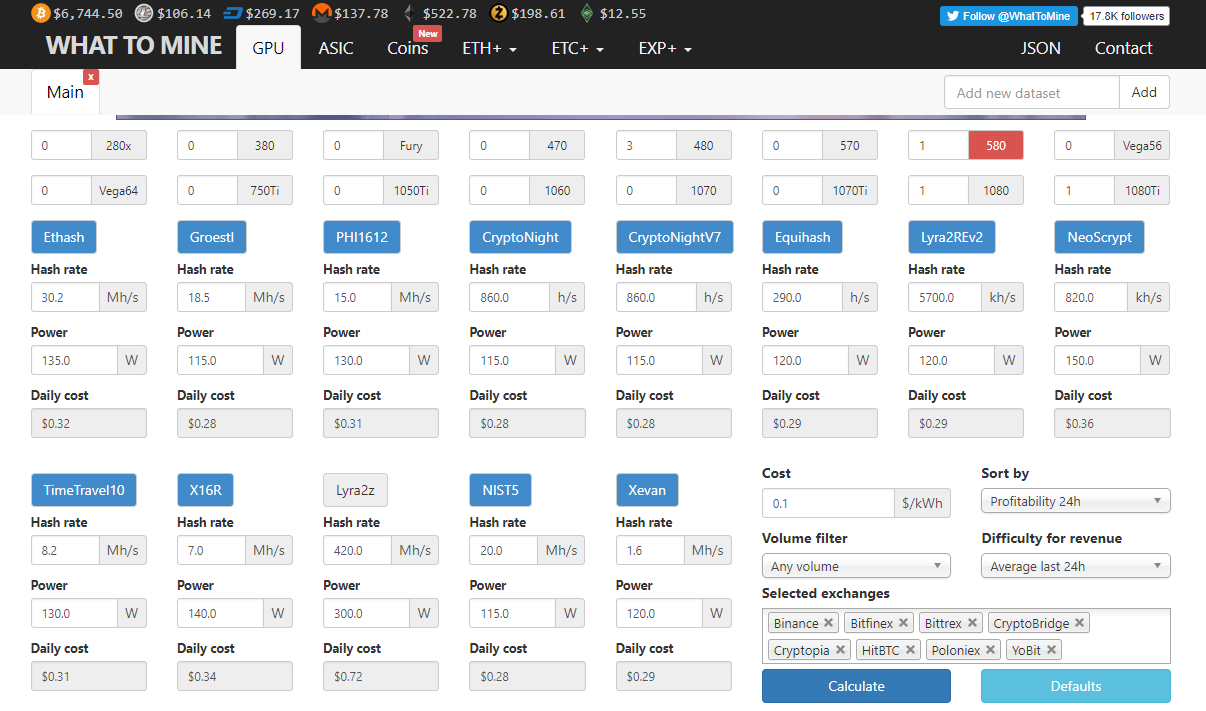Toggle the Groestl algorithm
1206x711 pixels.
(212, 237)
